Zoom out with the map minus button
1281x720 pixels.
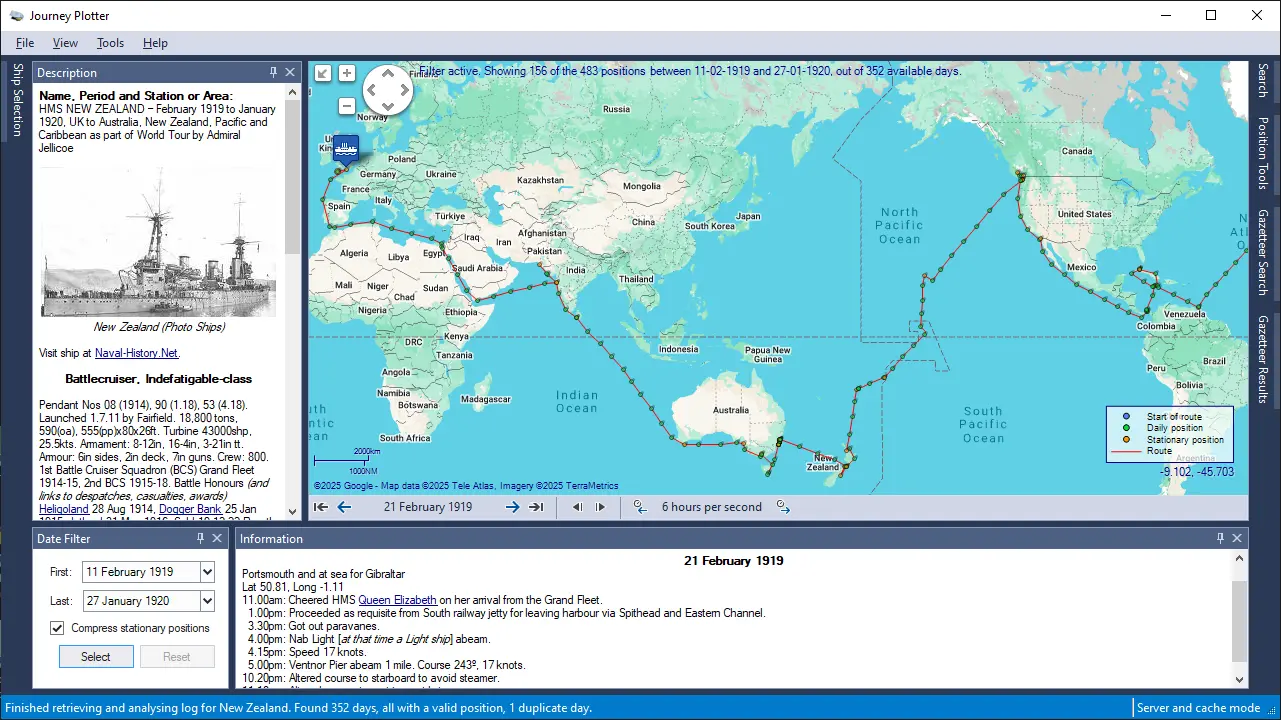coord(346,106)
